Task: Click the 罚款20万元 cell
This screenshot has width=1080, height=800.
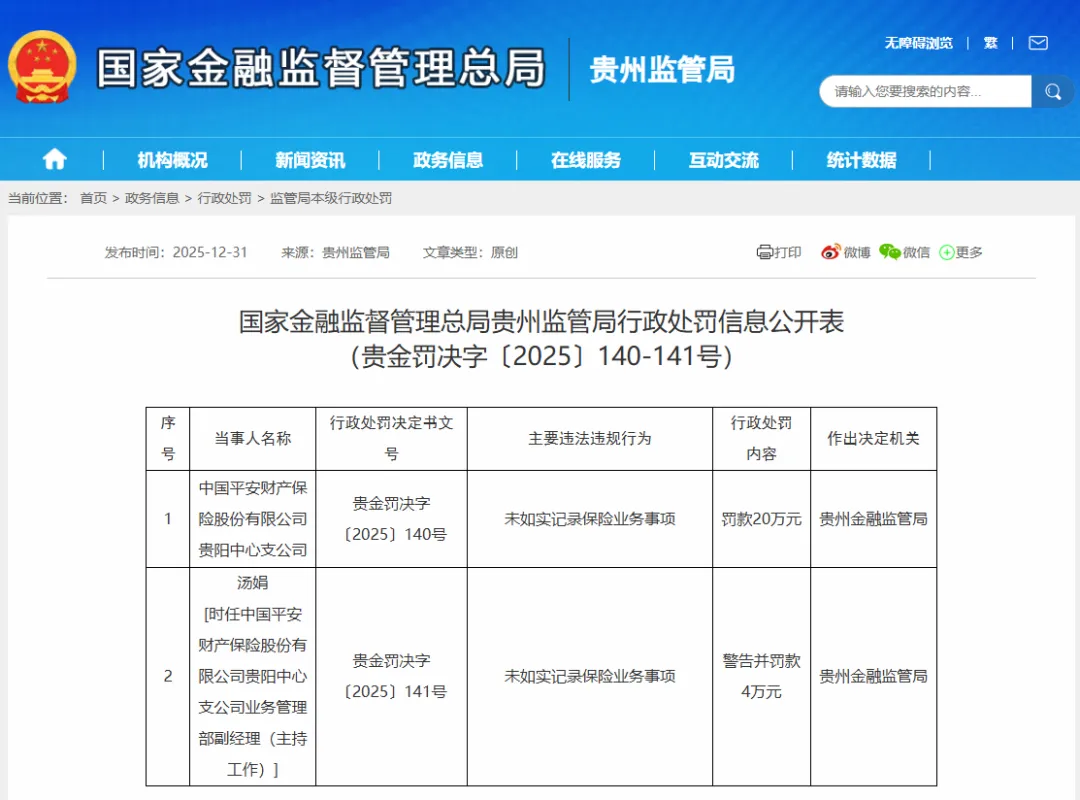Action: coord(761,519)
